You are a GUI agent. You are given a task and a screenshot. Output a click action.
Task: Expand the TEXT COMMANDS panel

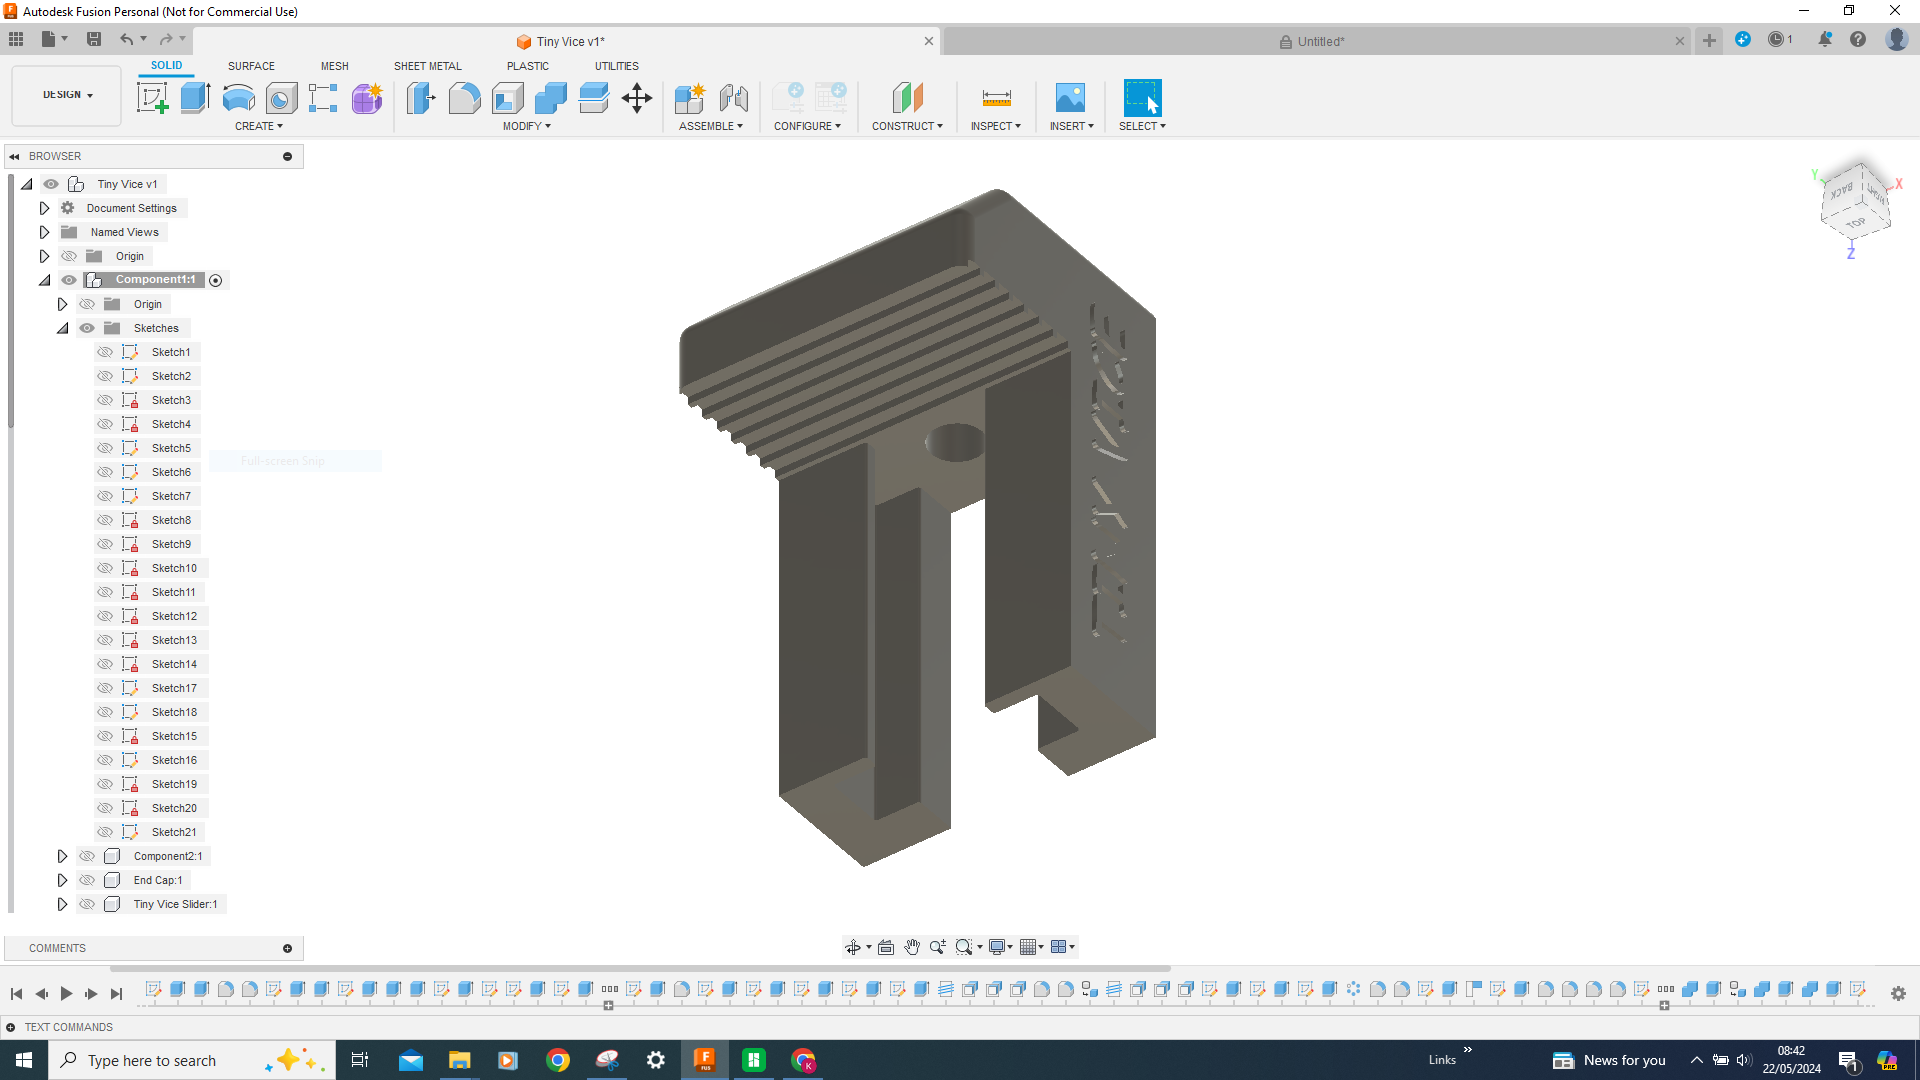point(11,1027)
